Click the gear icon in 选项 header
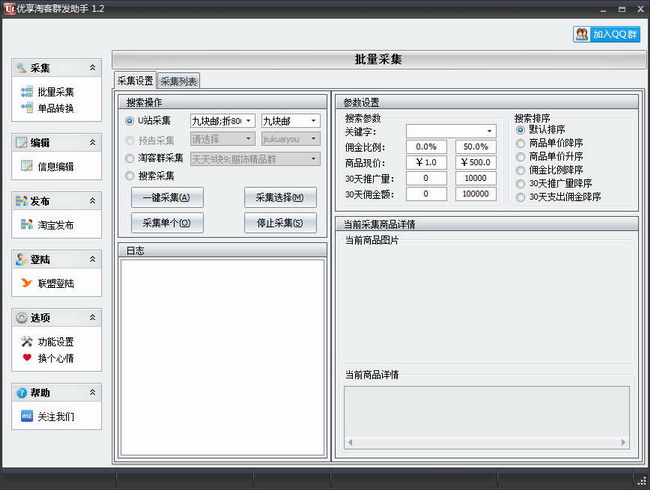This screenshot has width=650, height=490. (x=22, y=318)
